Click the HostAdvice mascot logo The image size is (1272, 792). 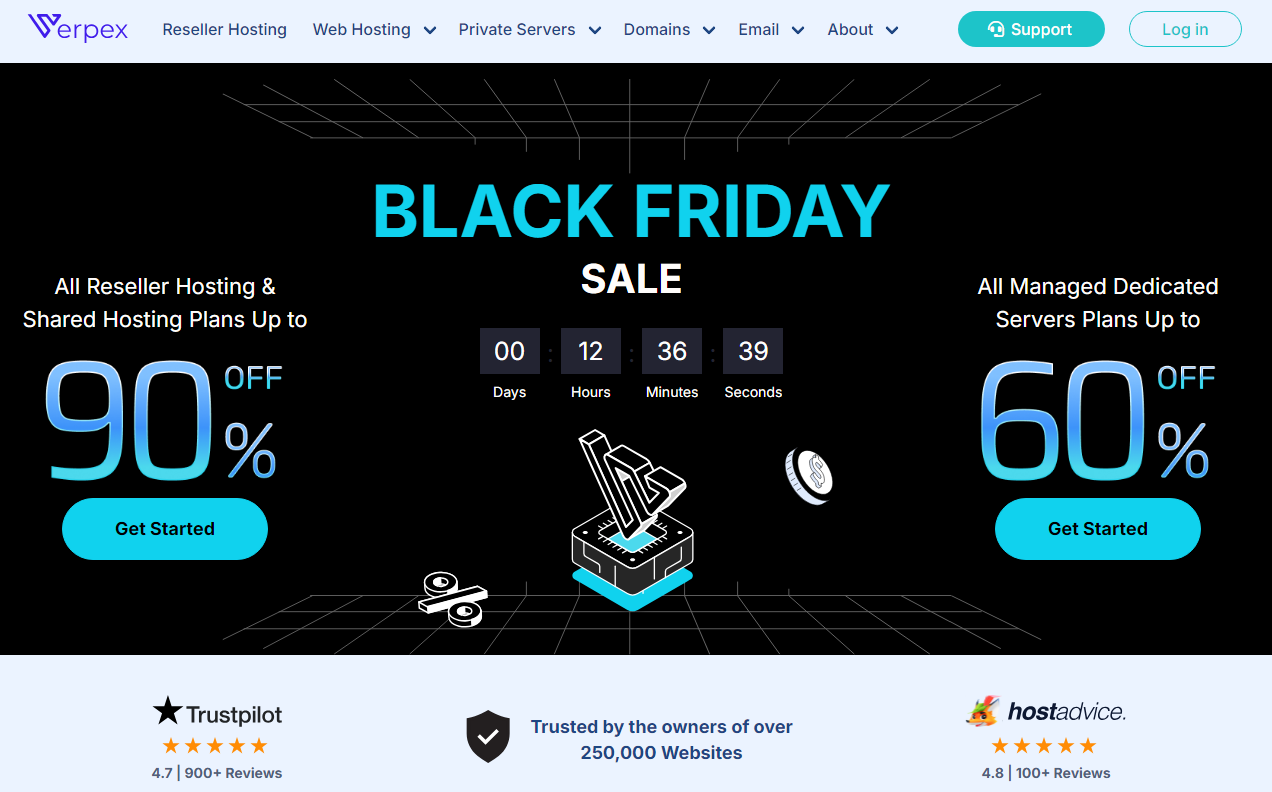click(x=983, y=711)
